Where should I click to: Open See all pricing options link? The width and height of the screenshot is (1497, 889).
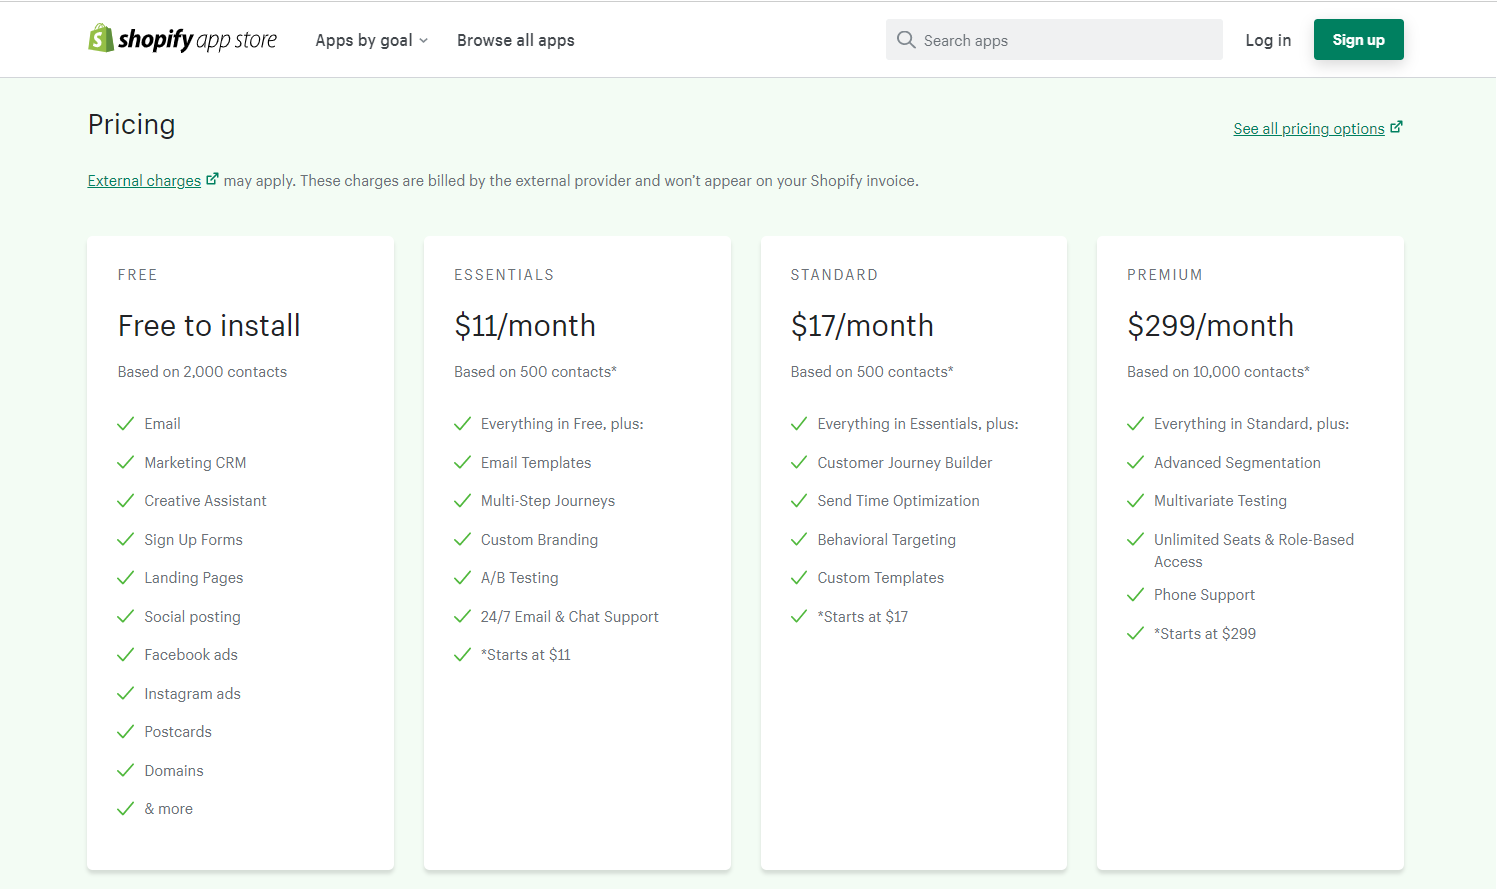1308,129
